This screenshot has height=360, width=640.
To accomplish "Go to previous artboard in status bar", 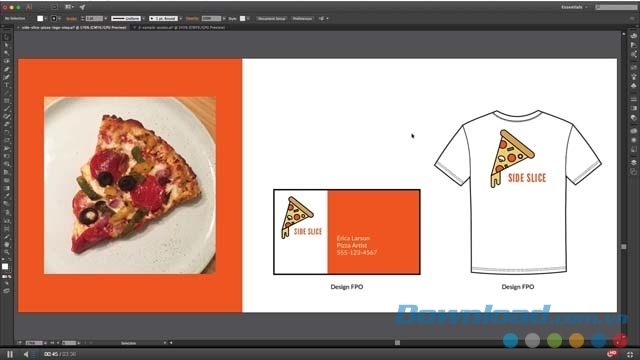I will pos(58,343).
